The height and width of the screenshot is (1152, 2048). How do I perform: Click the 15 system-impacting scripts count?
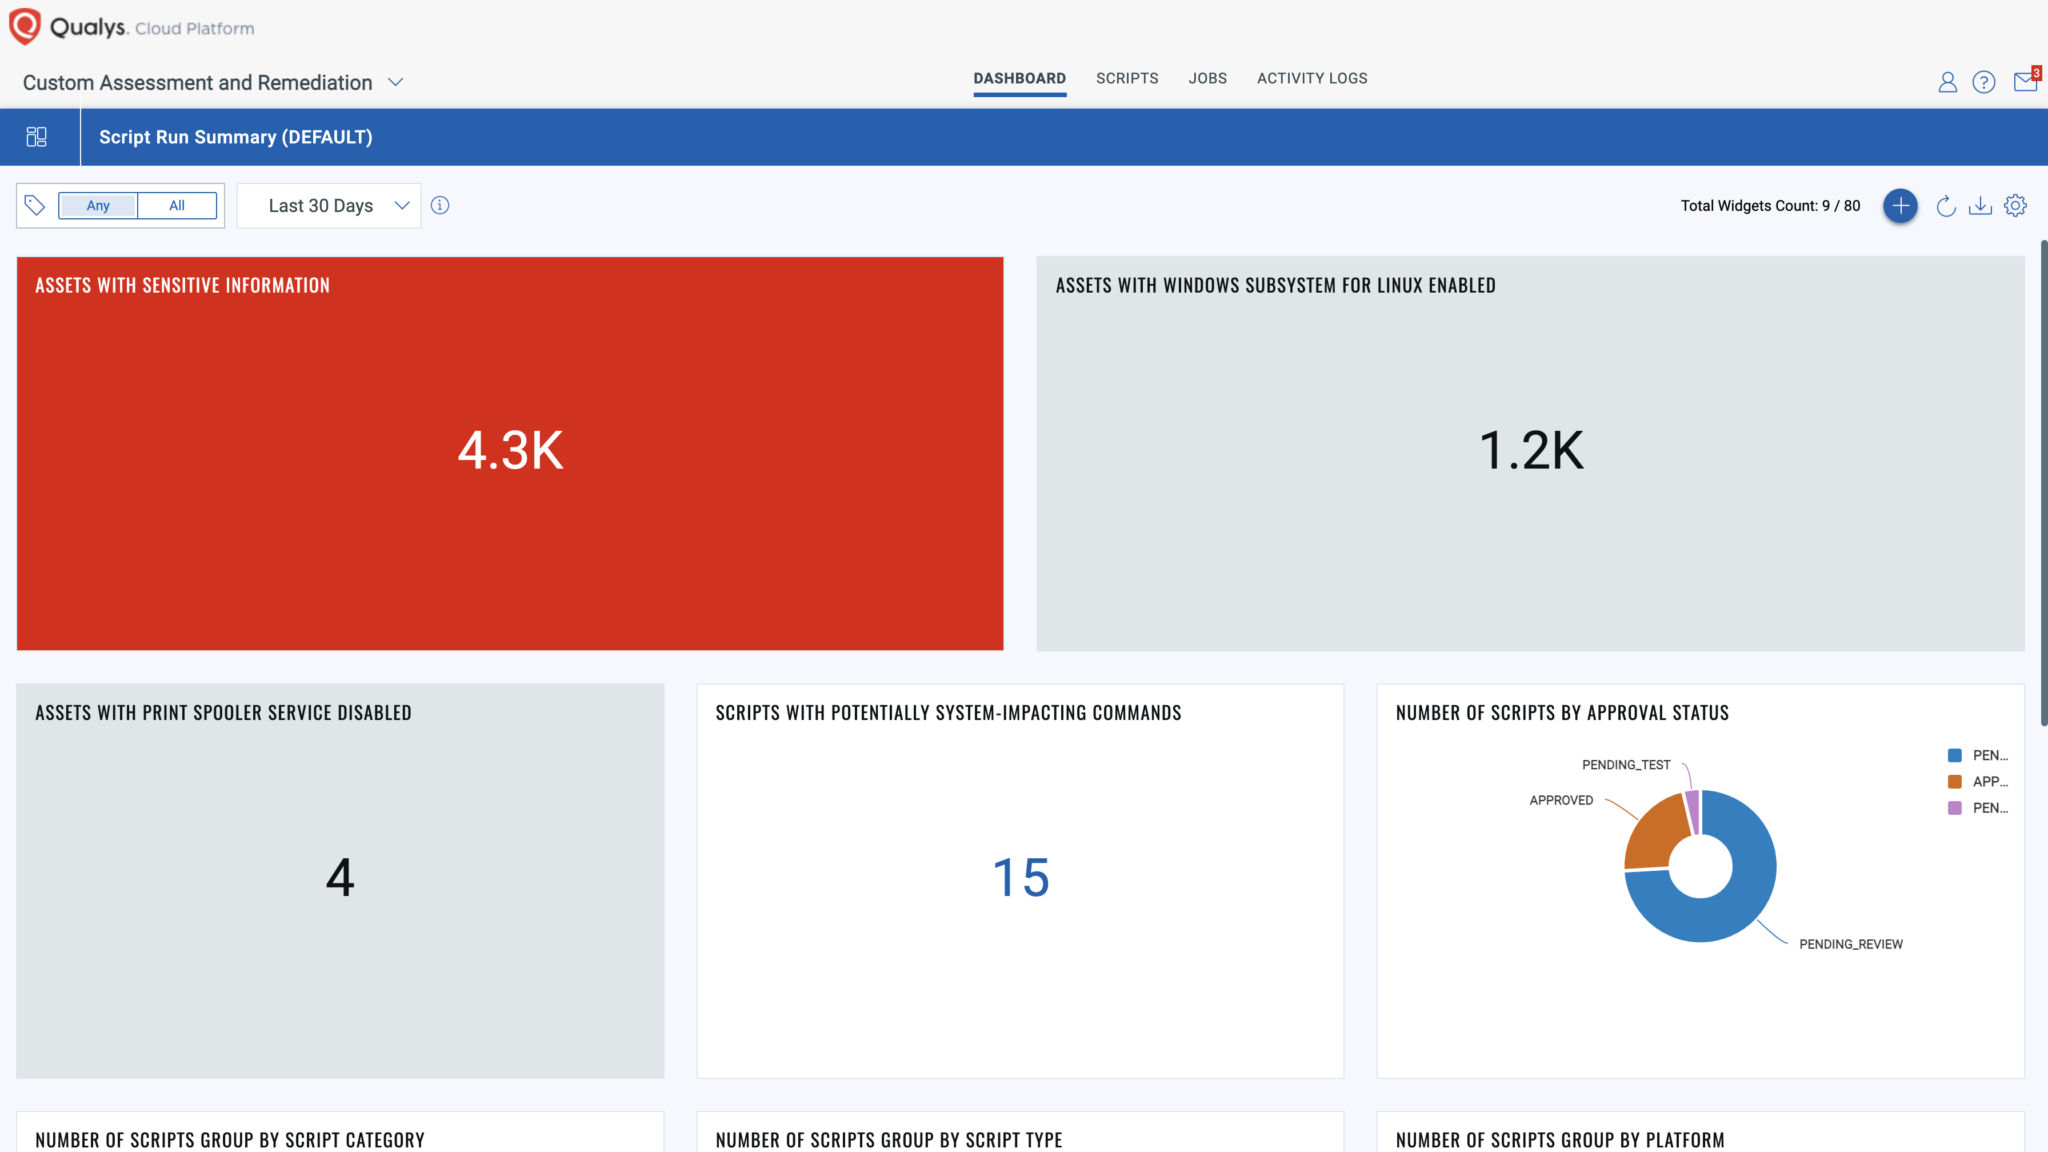[x=1020, y=878]
